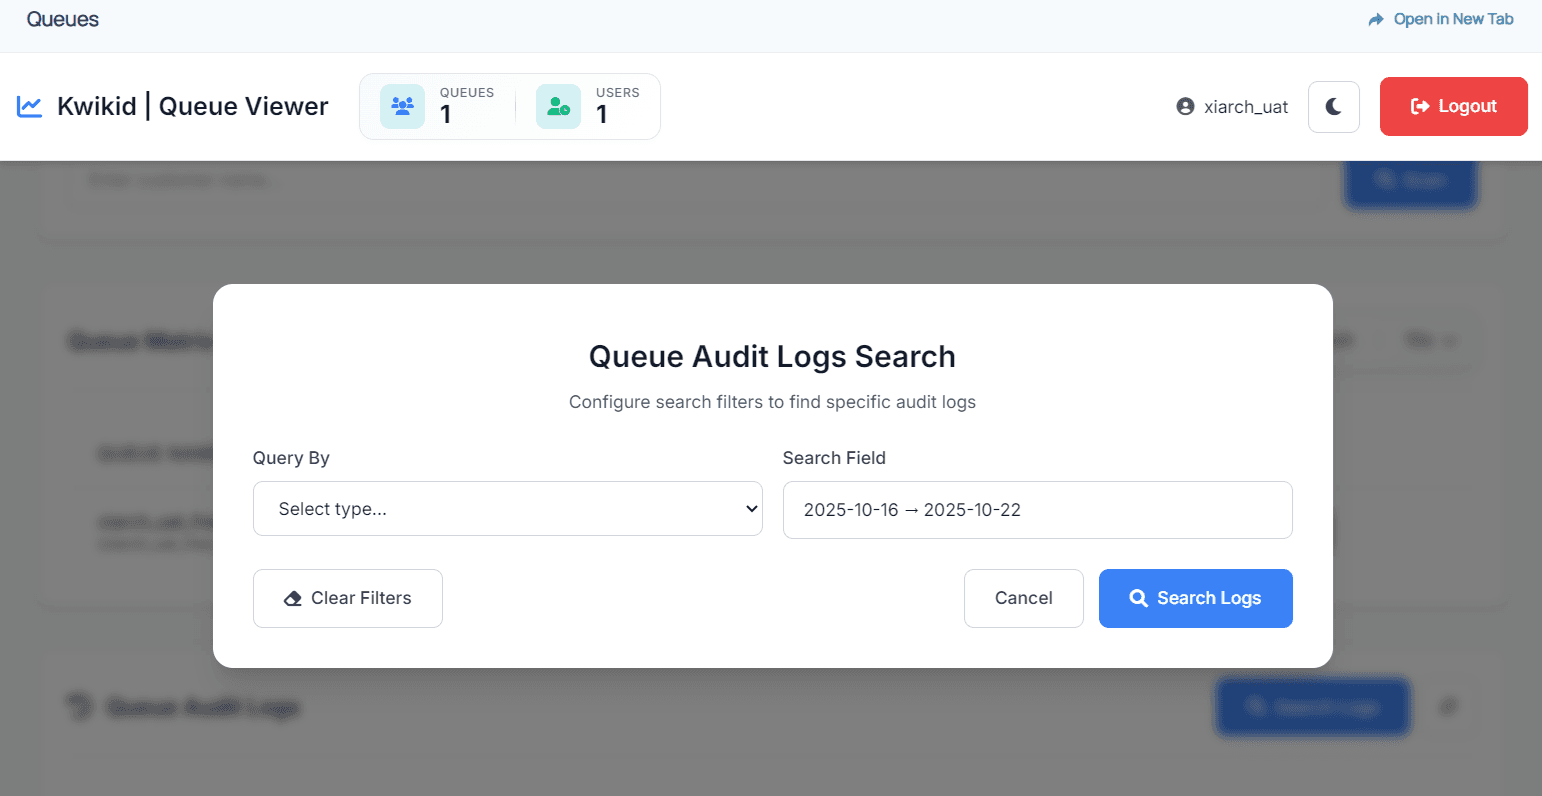Viewport: 1542px width, 796px height.
Task: Click the eraser icon in Clear Filters
Action: 293,598
